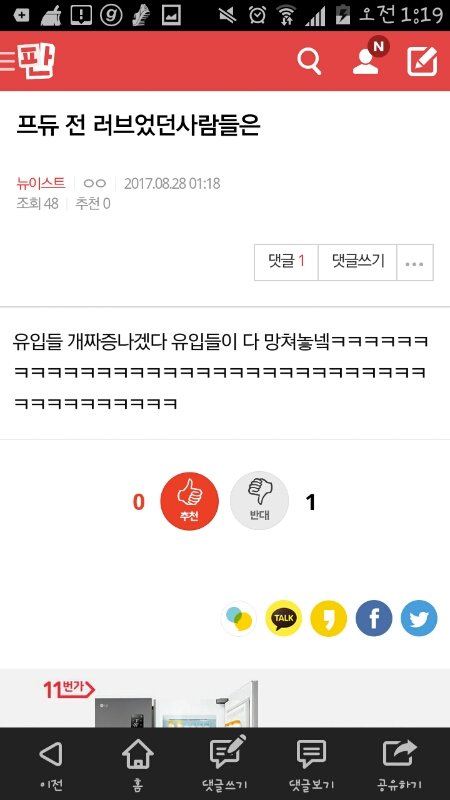Share via yellow KakaoStory icon
This screenshot has height=800, width=450.
point(329,618)
